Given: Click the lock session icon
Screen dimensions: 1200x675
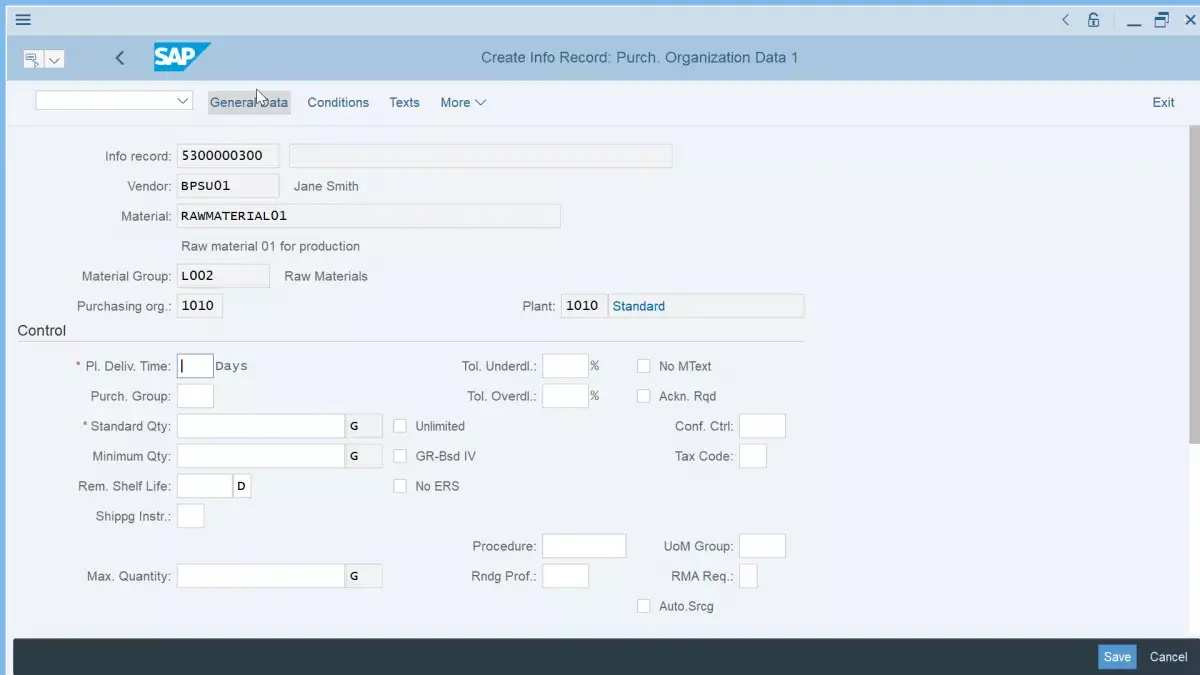Looking at the screenshot, I should [1094, 19].
